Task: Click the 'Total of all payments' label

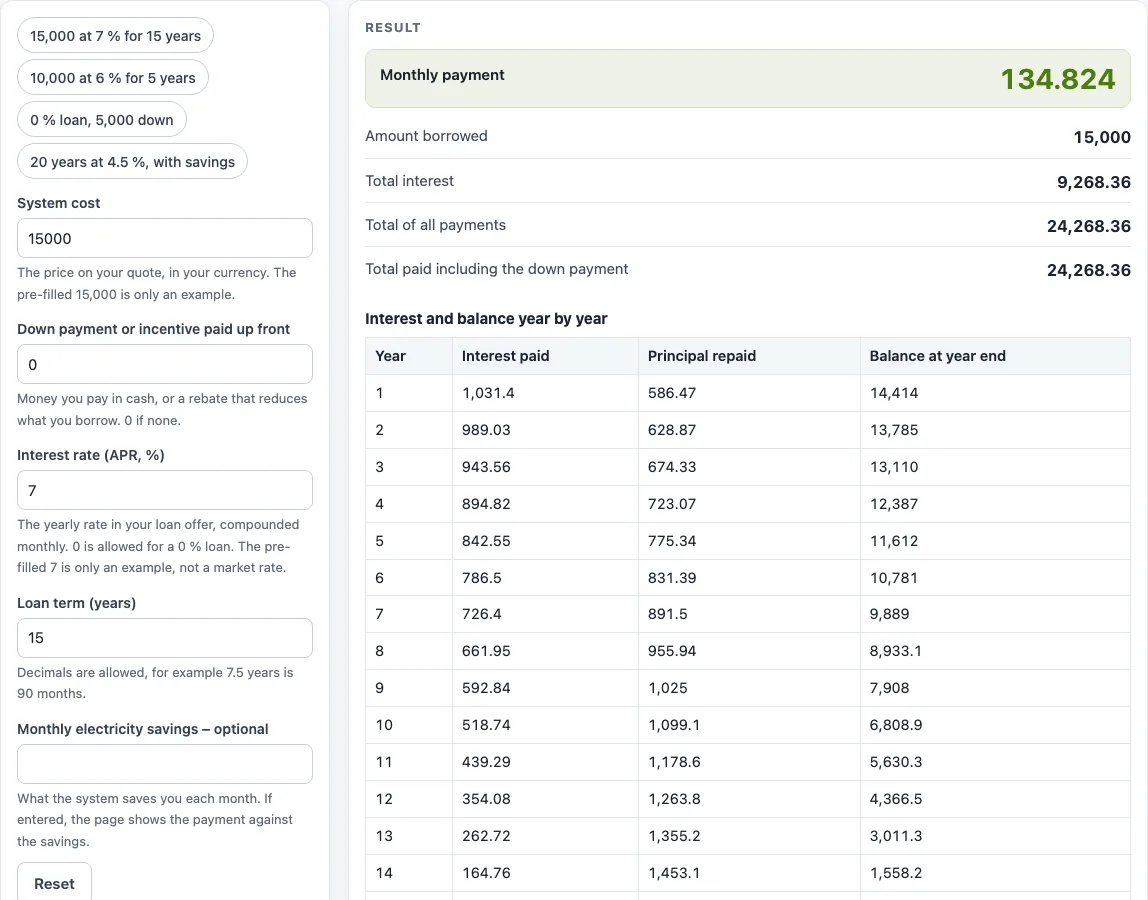Action: tap(436, 225)
